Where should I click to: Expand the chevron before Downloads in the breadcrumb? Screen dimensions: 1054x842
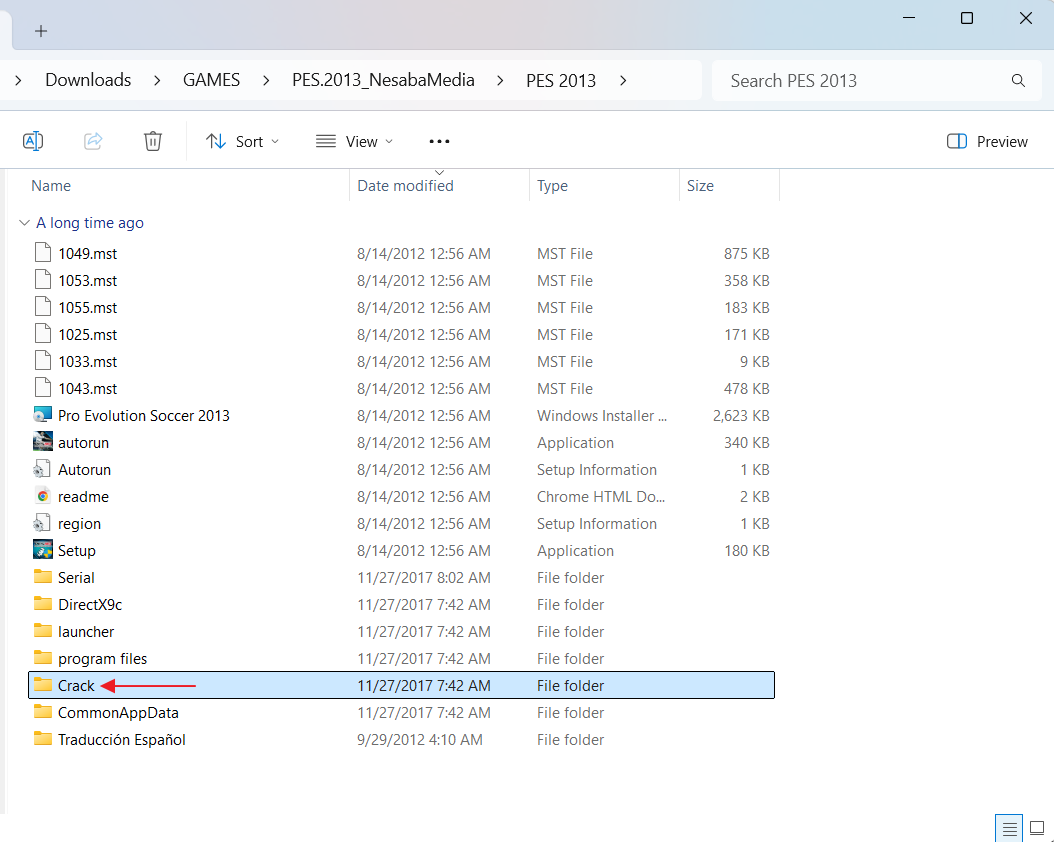pos(18,81)
